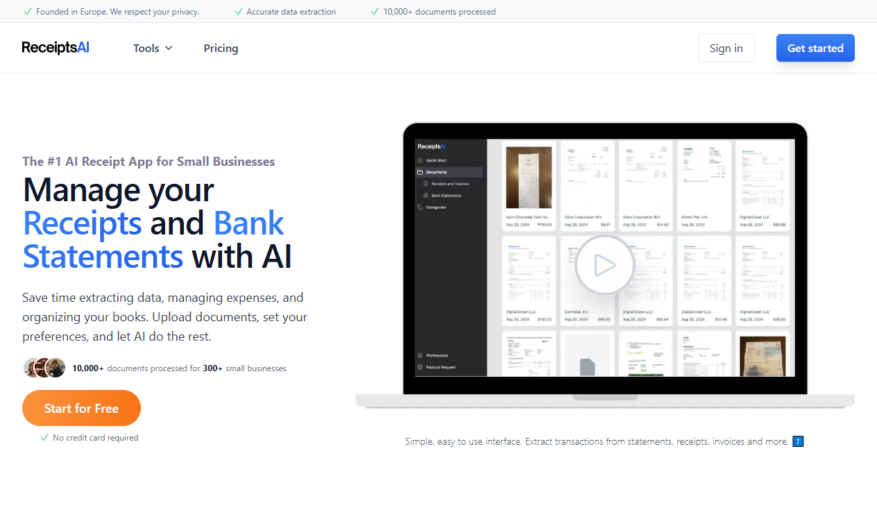Screen dimensions: 877x528
Task: Click the top bar '10,000+ documents processed' text
Action: pyautogui.click(x=439, y=11)
